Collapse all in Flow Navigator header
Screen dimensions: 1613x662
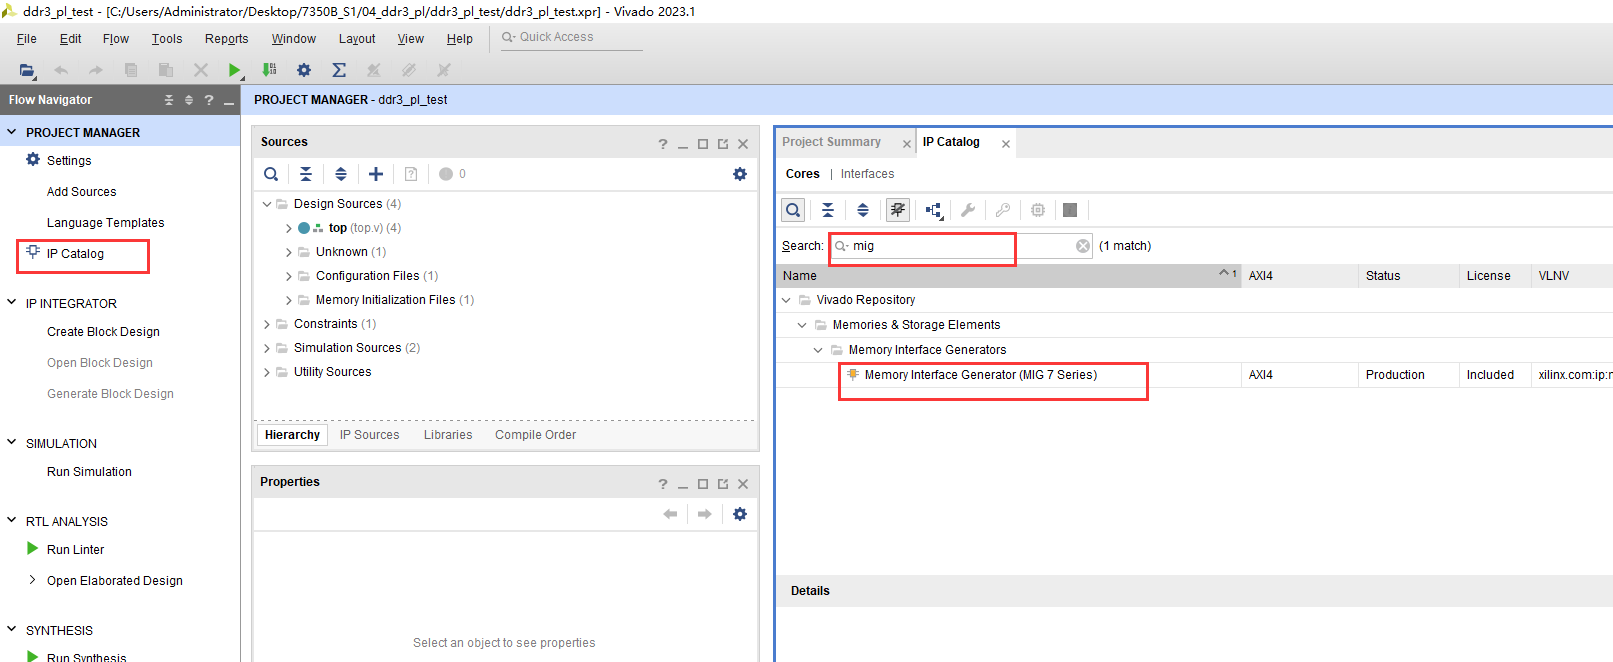pos(169,100)
